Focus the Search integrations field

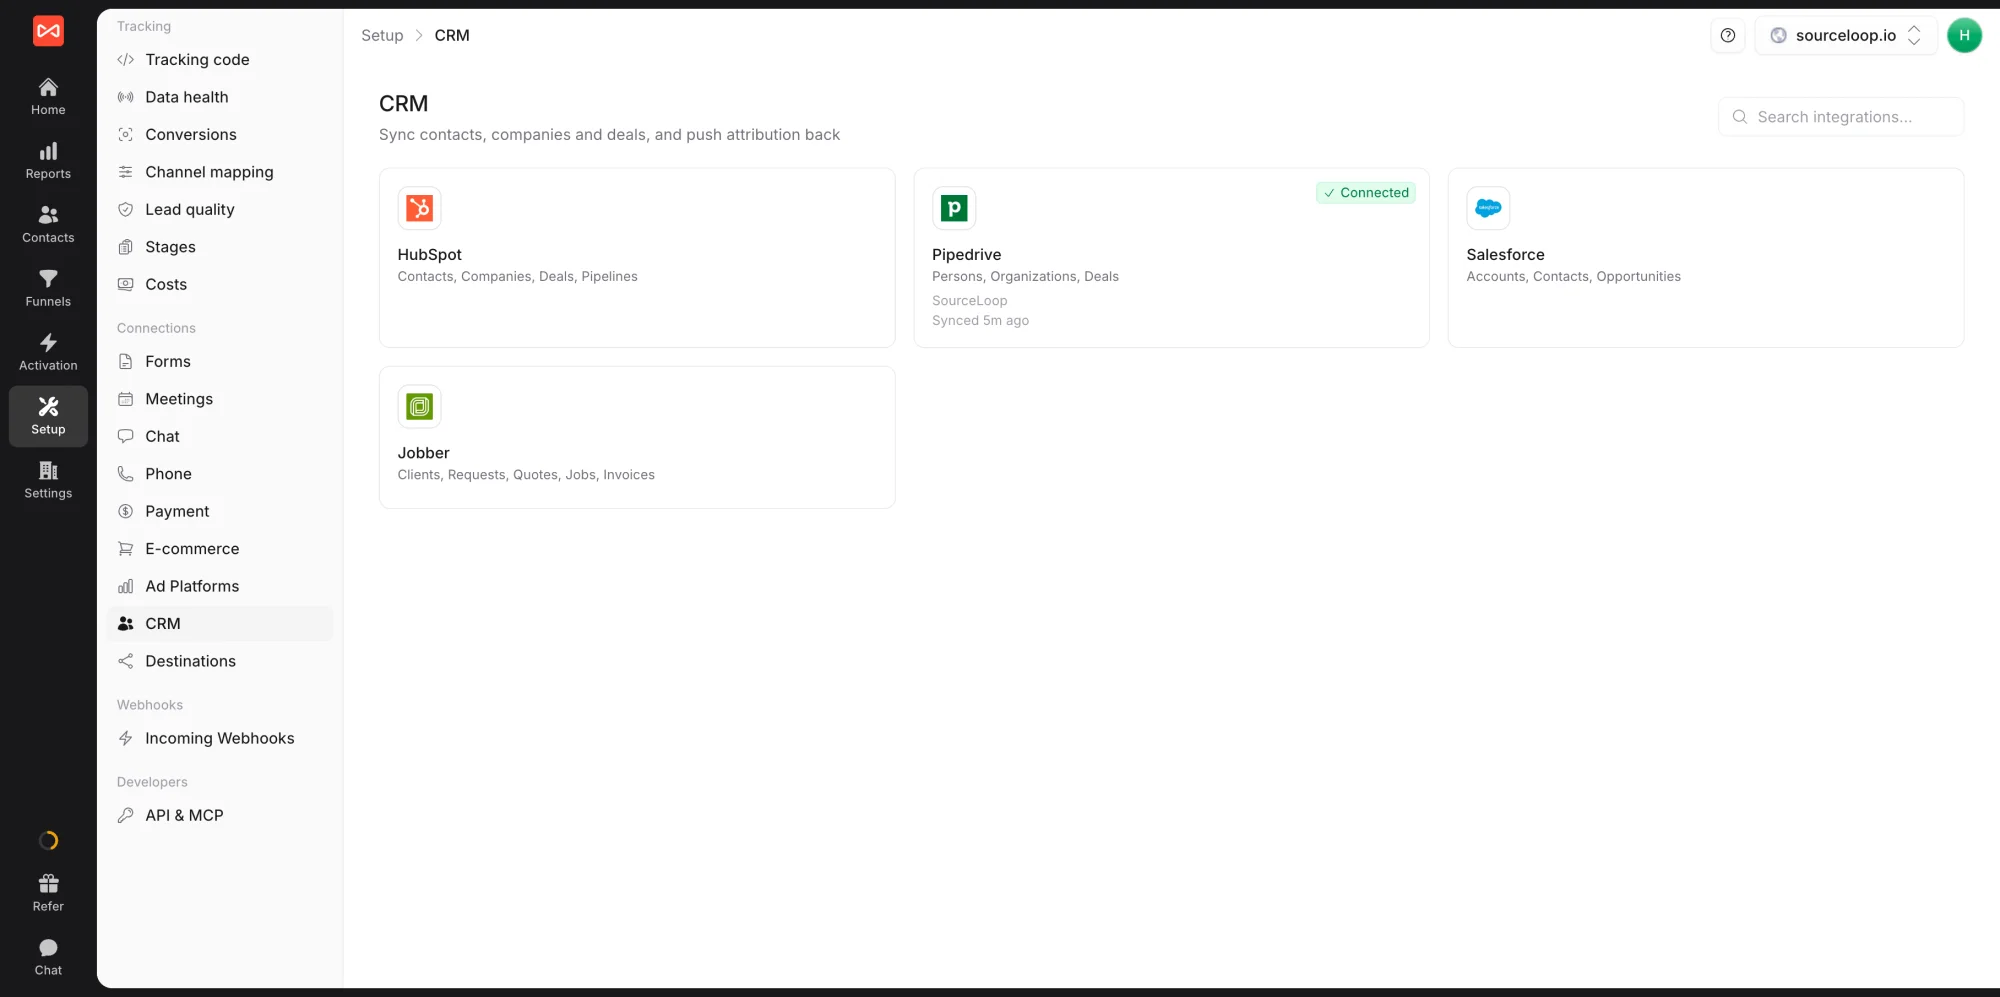[x=1841, y=117]
